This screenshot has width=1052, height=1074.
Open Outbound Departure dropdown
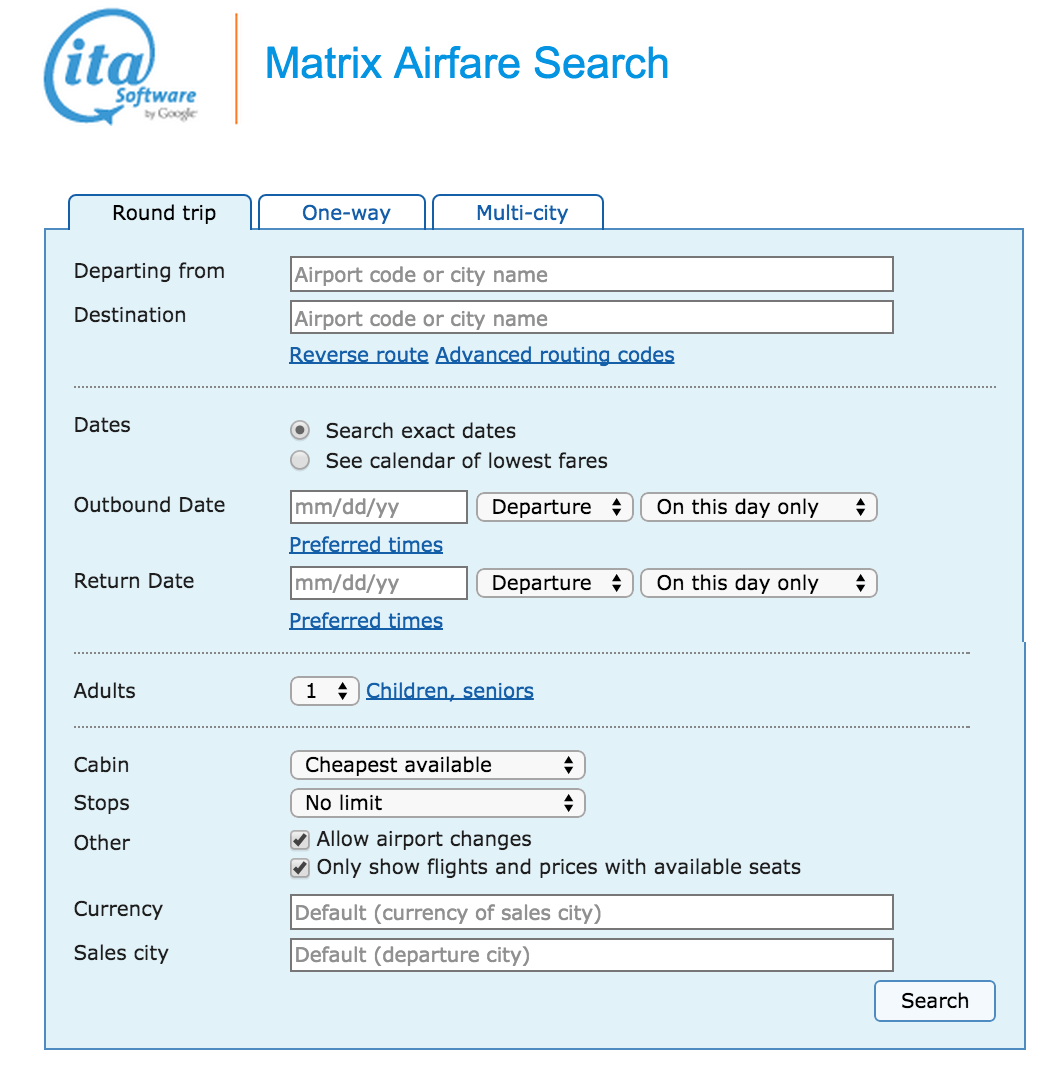tap(555, 507)
